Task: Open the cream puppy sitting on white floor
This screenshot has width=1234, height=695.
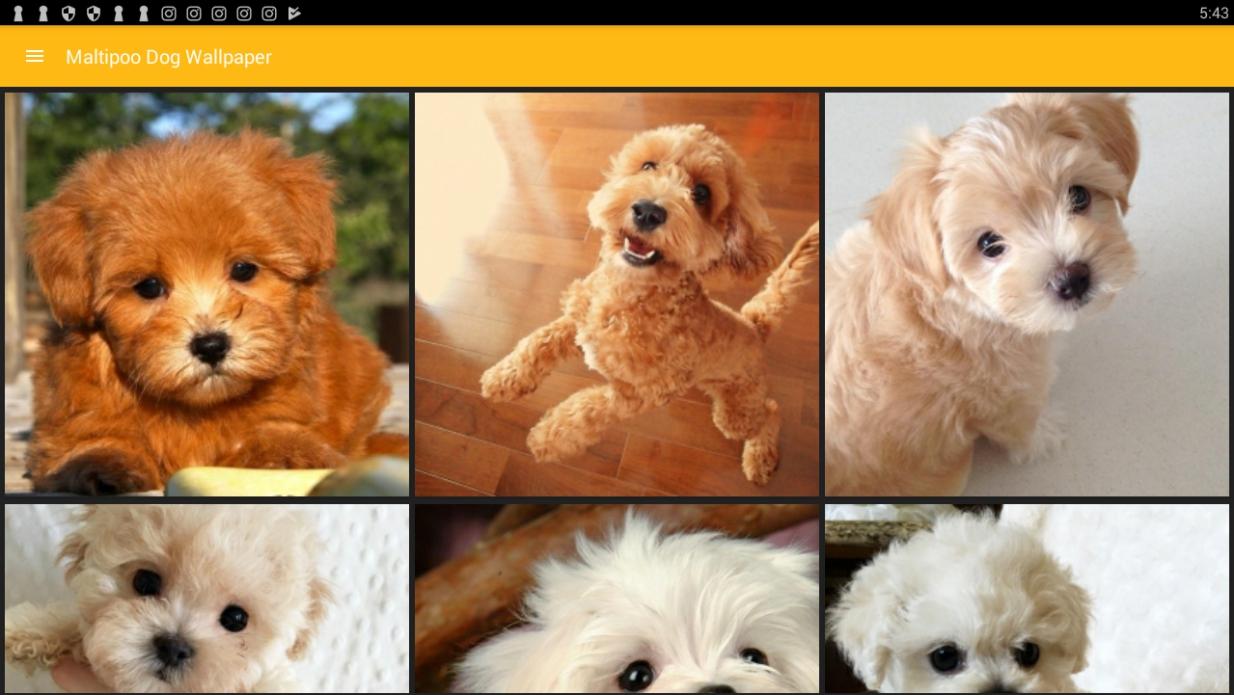Action: (1027, 294)
